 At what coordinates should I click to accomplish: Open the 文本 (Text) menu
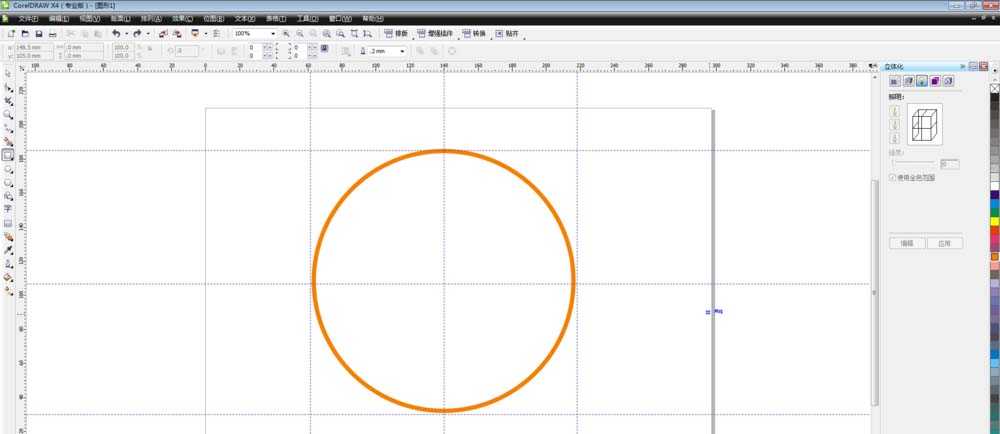[x=244, y=19]
